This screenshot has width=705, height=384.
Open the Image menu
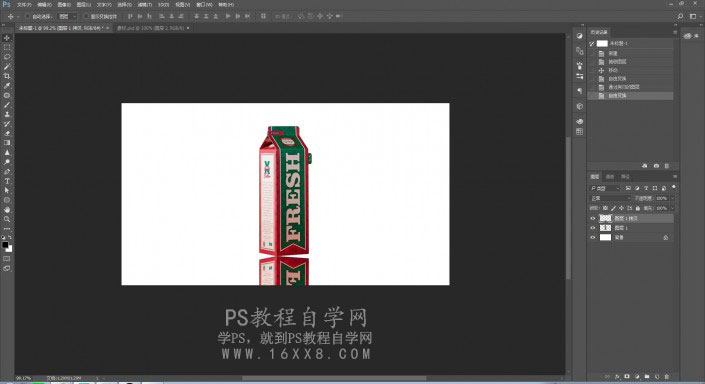[x=63, y=4]
